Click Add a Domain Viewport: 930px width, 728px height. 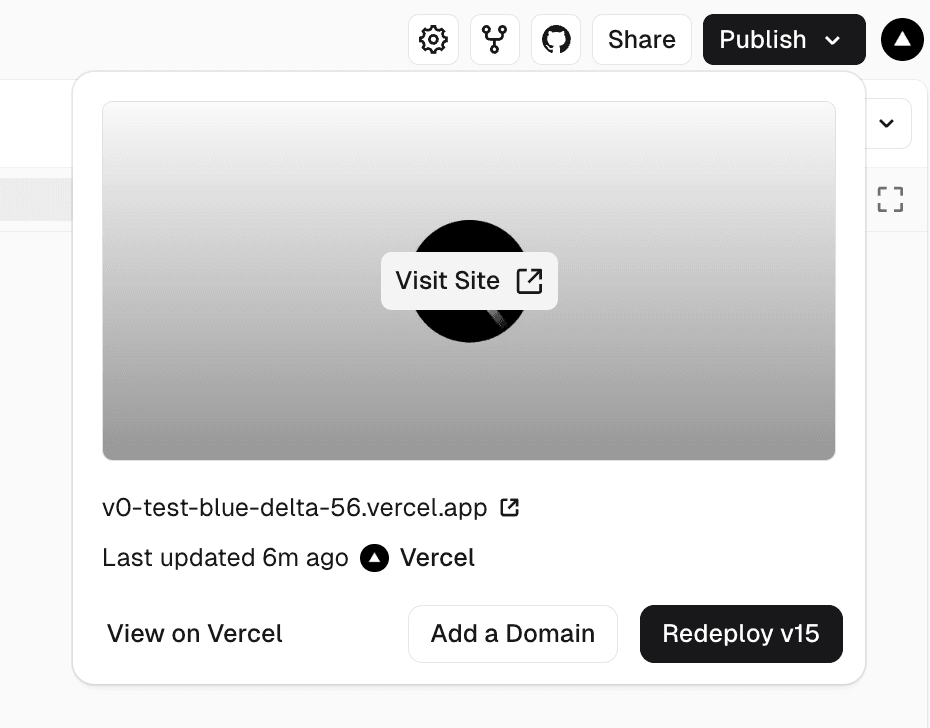[x=512, y=633]
